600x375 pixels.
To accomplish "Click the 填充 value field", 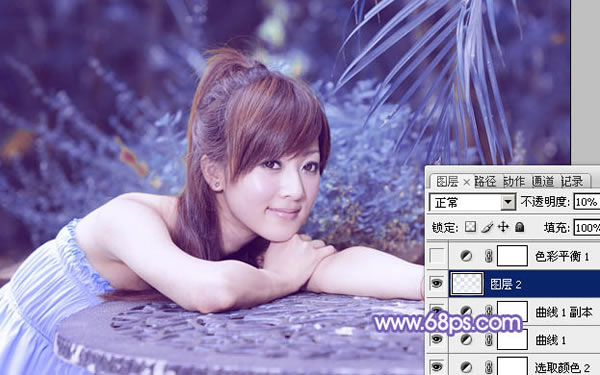I will pyautogui.click(x=587, y=228).
